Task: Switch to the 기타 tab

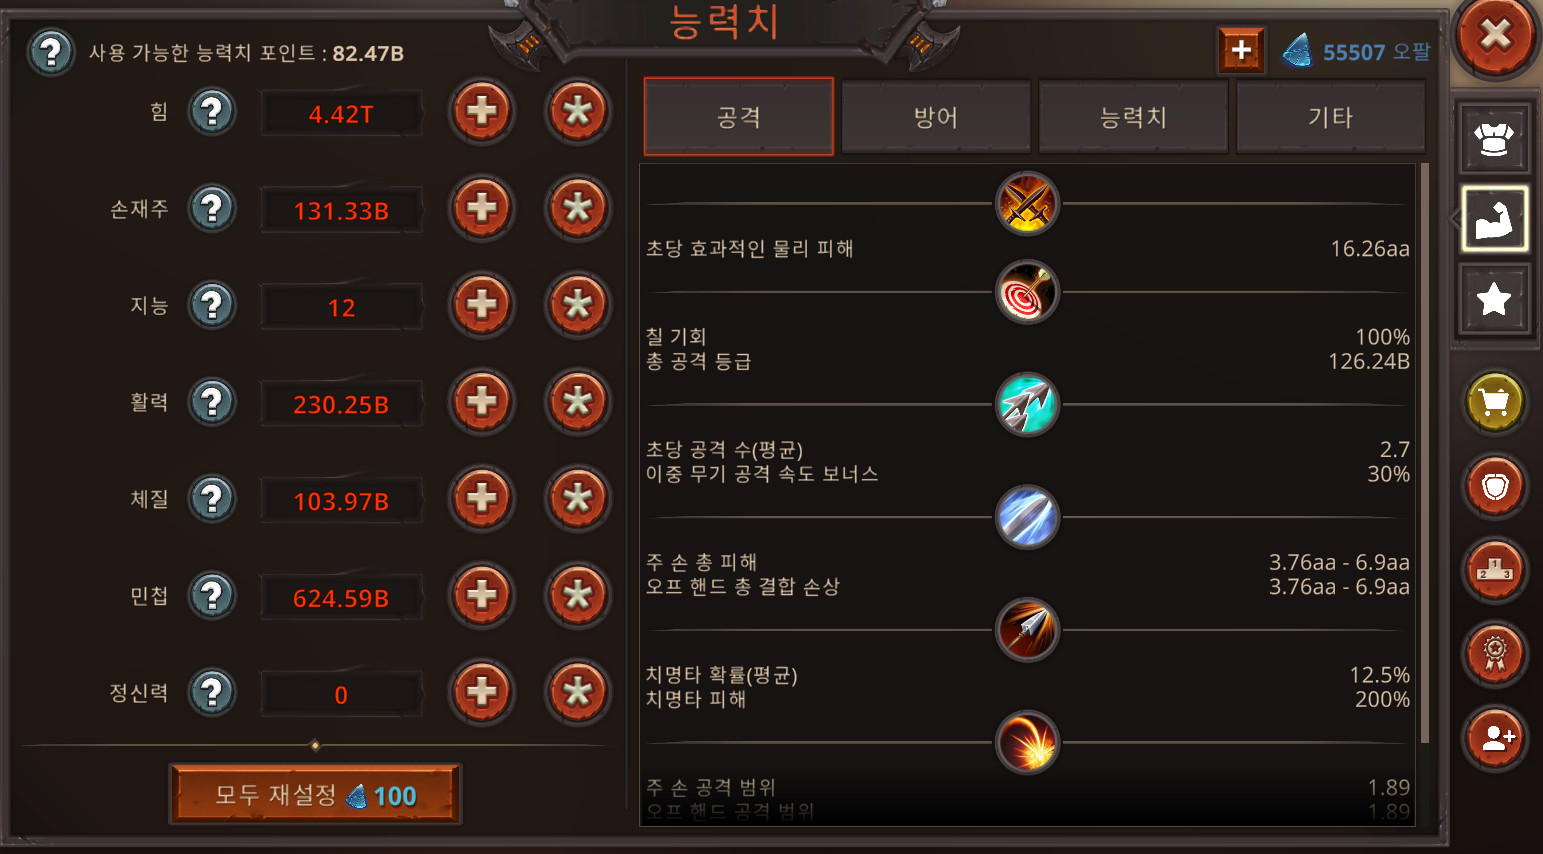Action: pos(1330,117)
